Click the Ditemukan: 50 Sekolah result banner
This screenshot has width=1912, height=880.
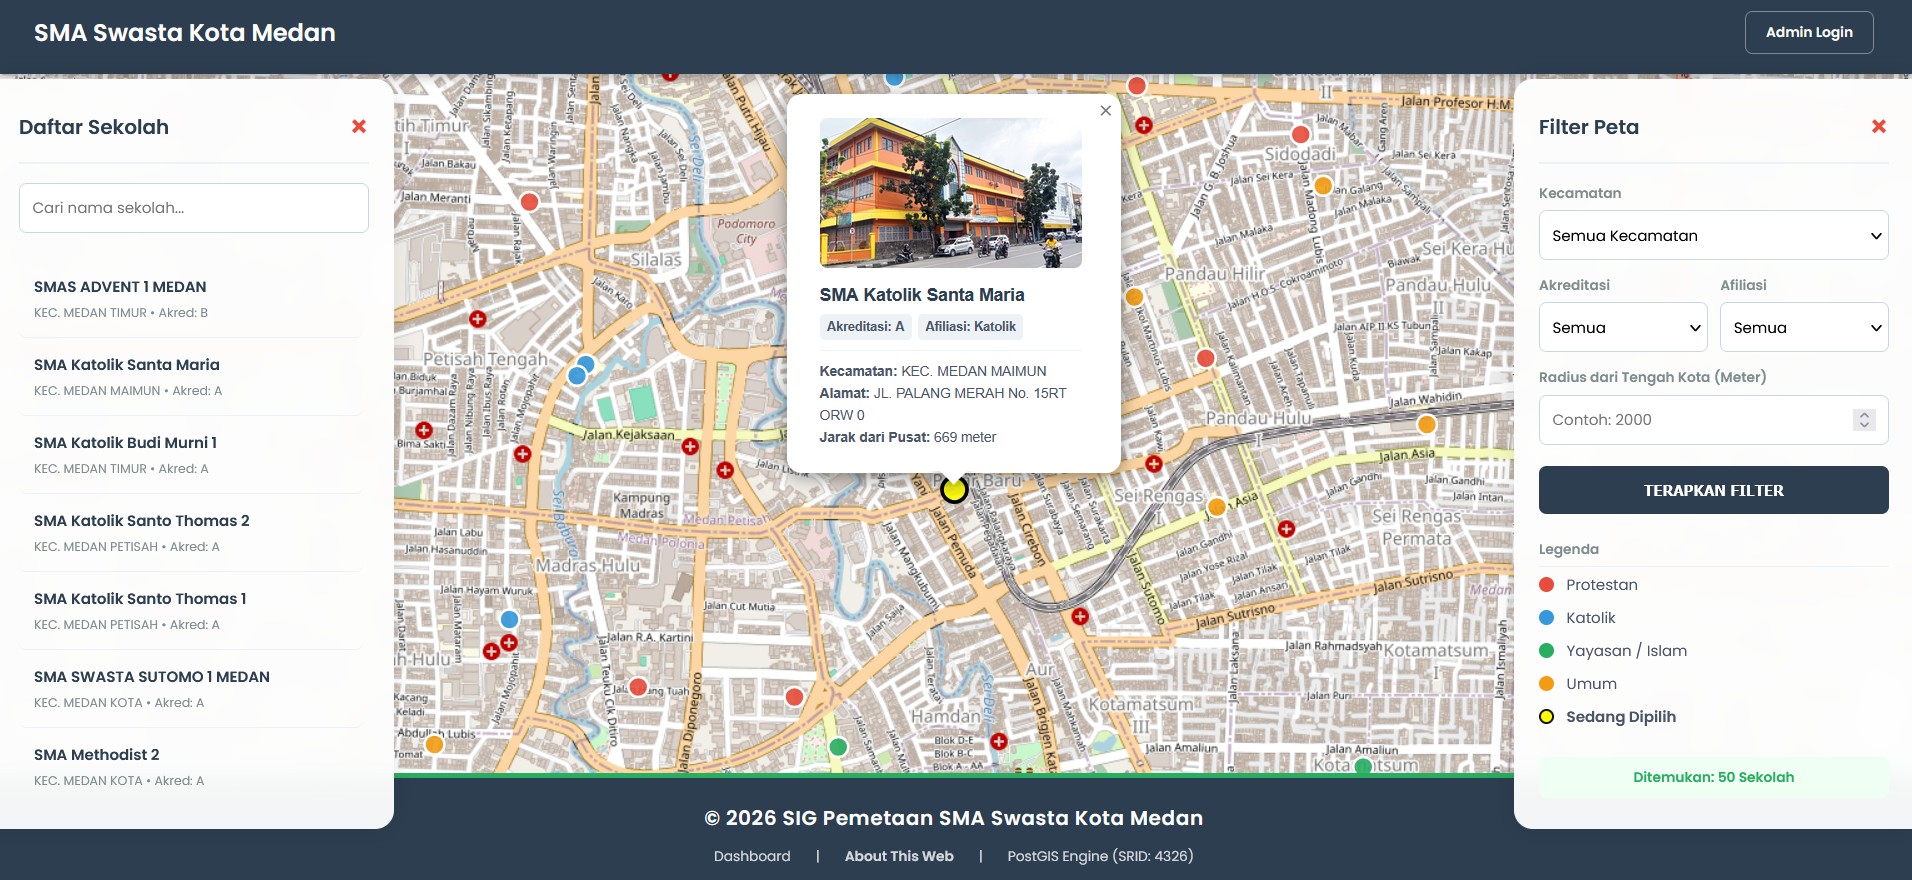click(1713, 777)
